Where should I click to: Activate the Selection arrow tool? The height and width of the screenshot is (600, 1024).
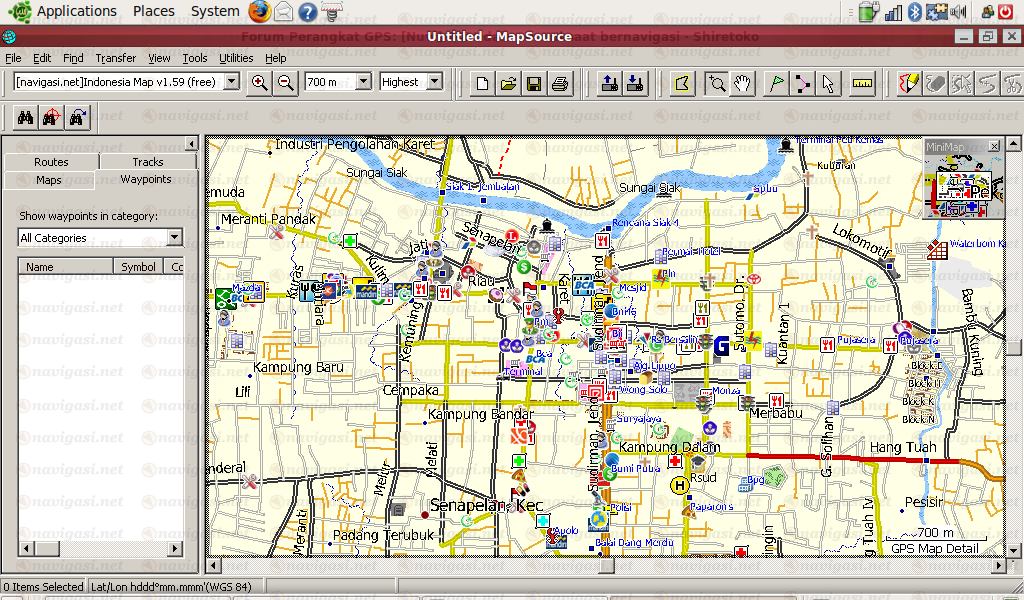(x=828, y=83)
